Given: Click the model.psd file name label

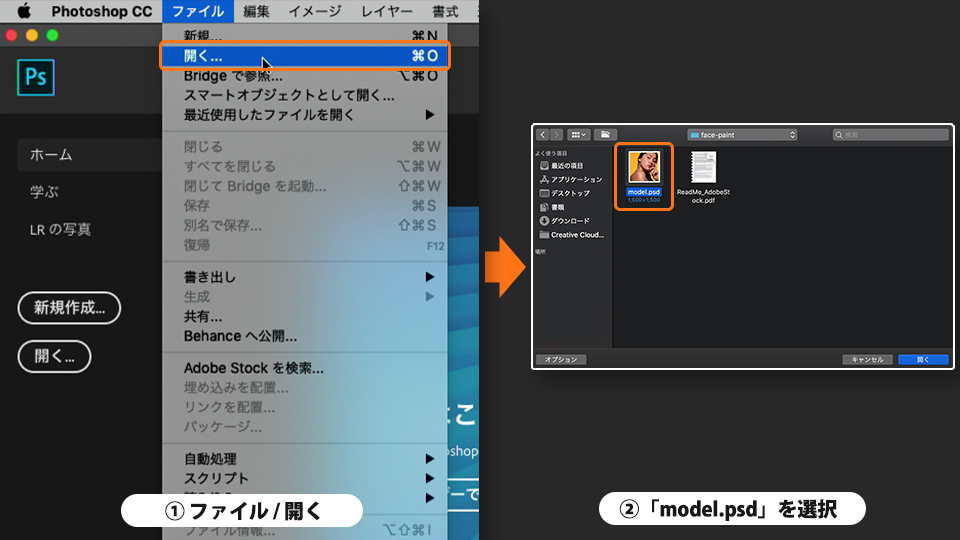Looking at the screenshot, I should pyautogui.click(x=644, y=192).
